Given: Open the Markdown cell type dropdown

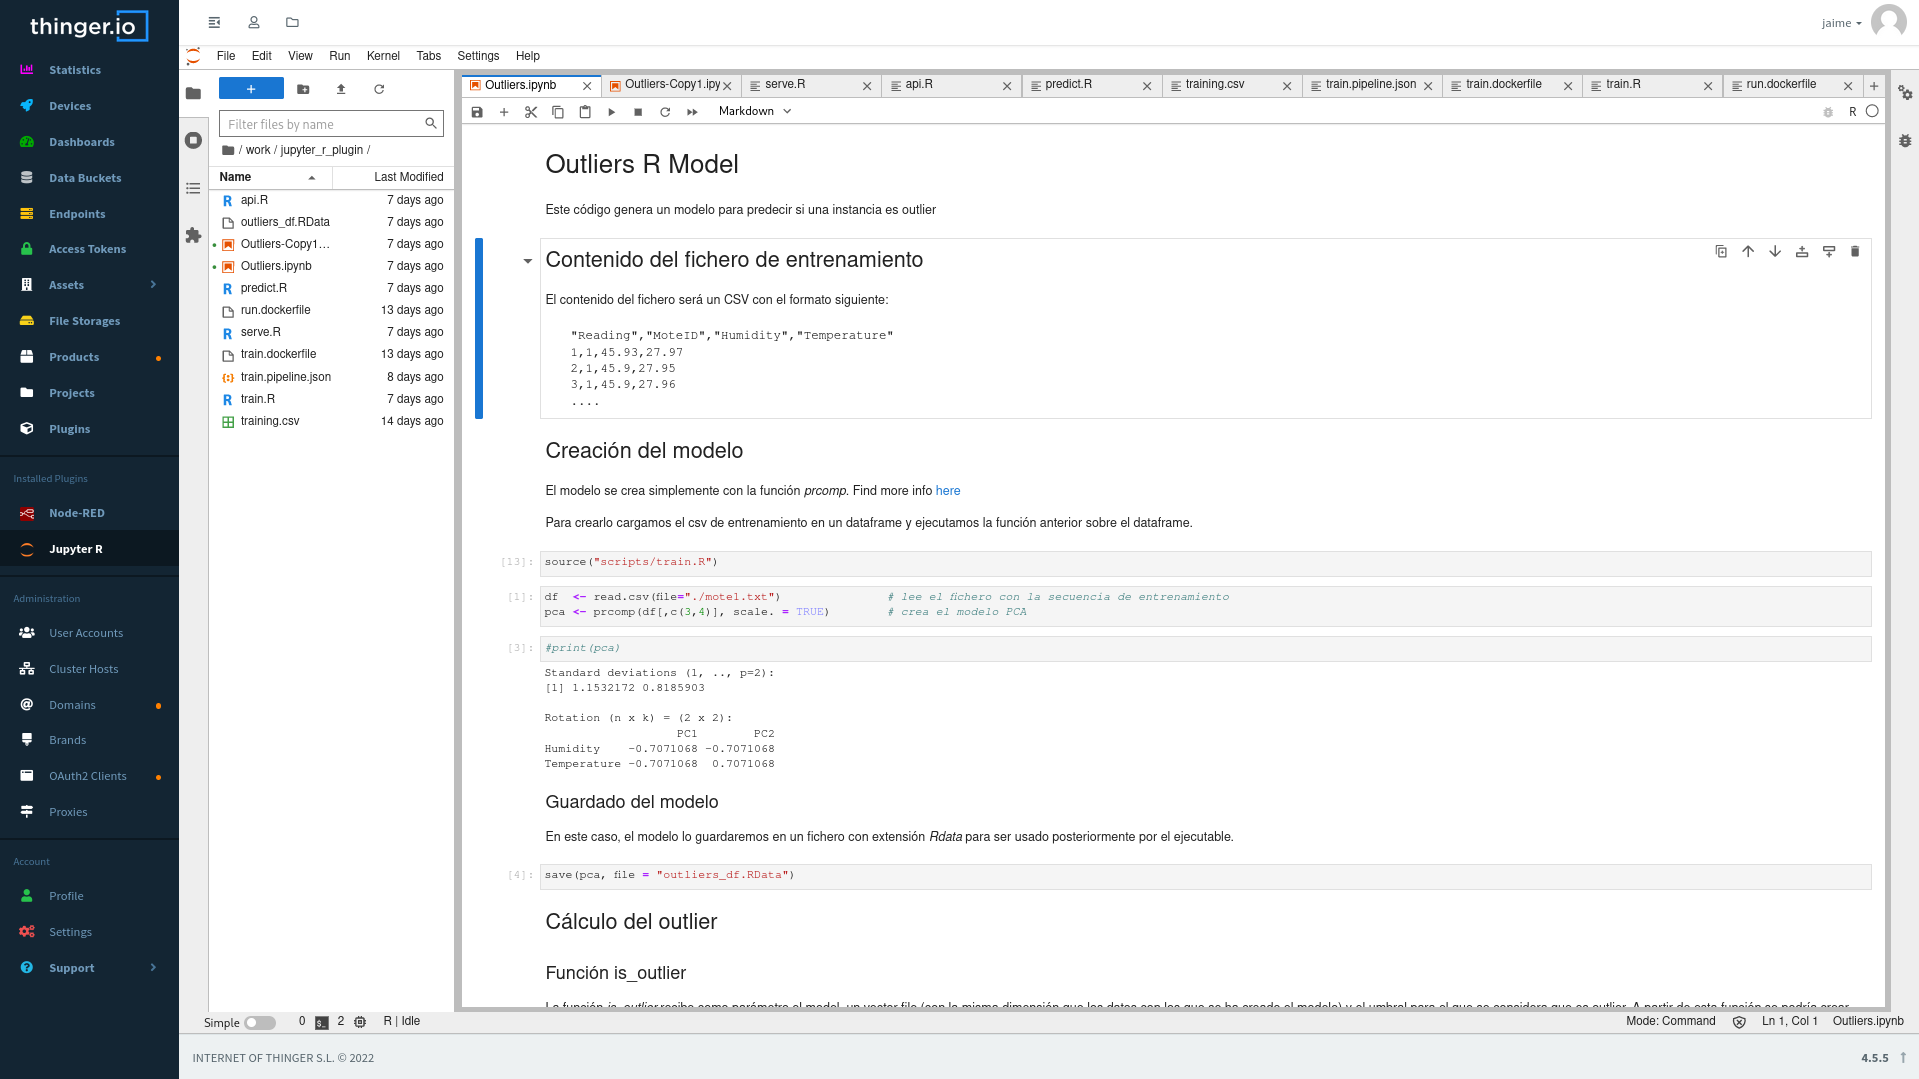Looking at the screenshot, I should point(755,111).
